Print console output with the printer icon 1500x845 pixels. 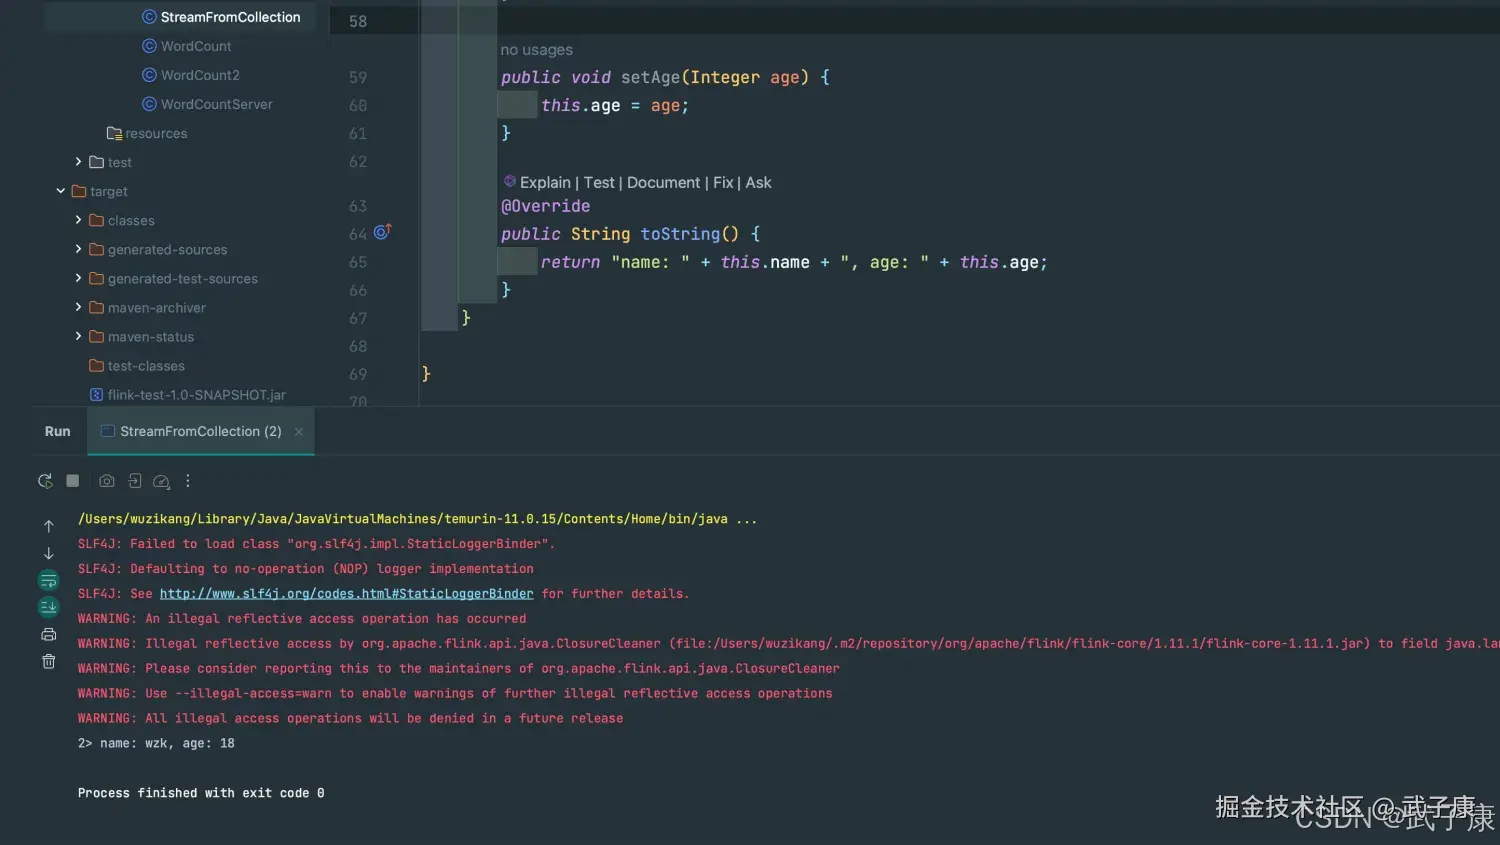(48, 634)
